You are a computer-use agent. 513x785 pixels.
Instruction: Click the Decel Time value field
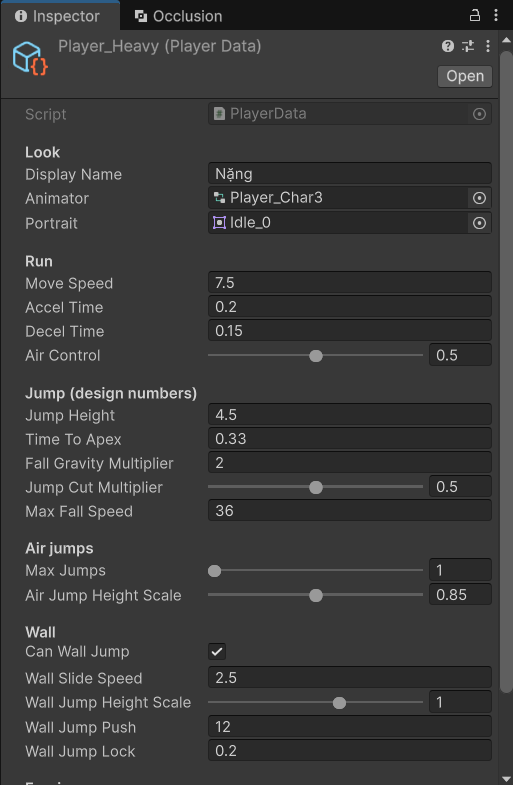tap(350, 331)
